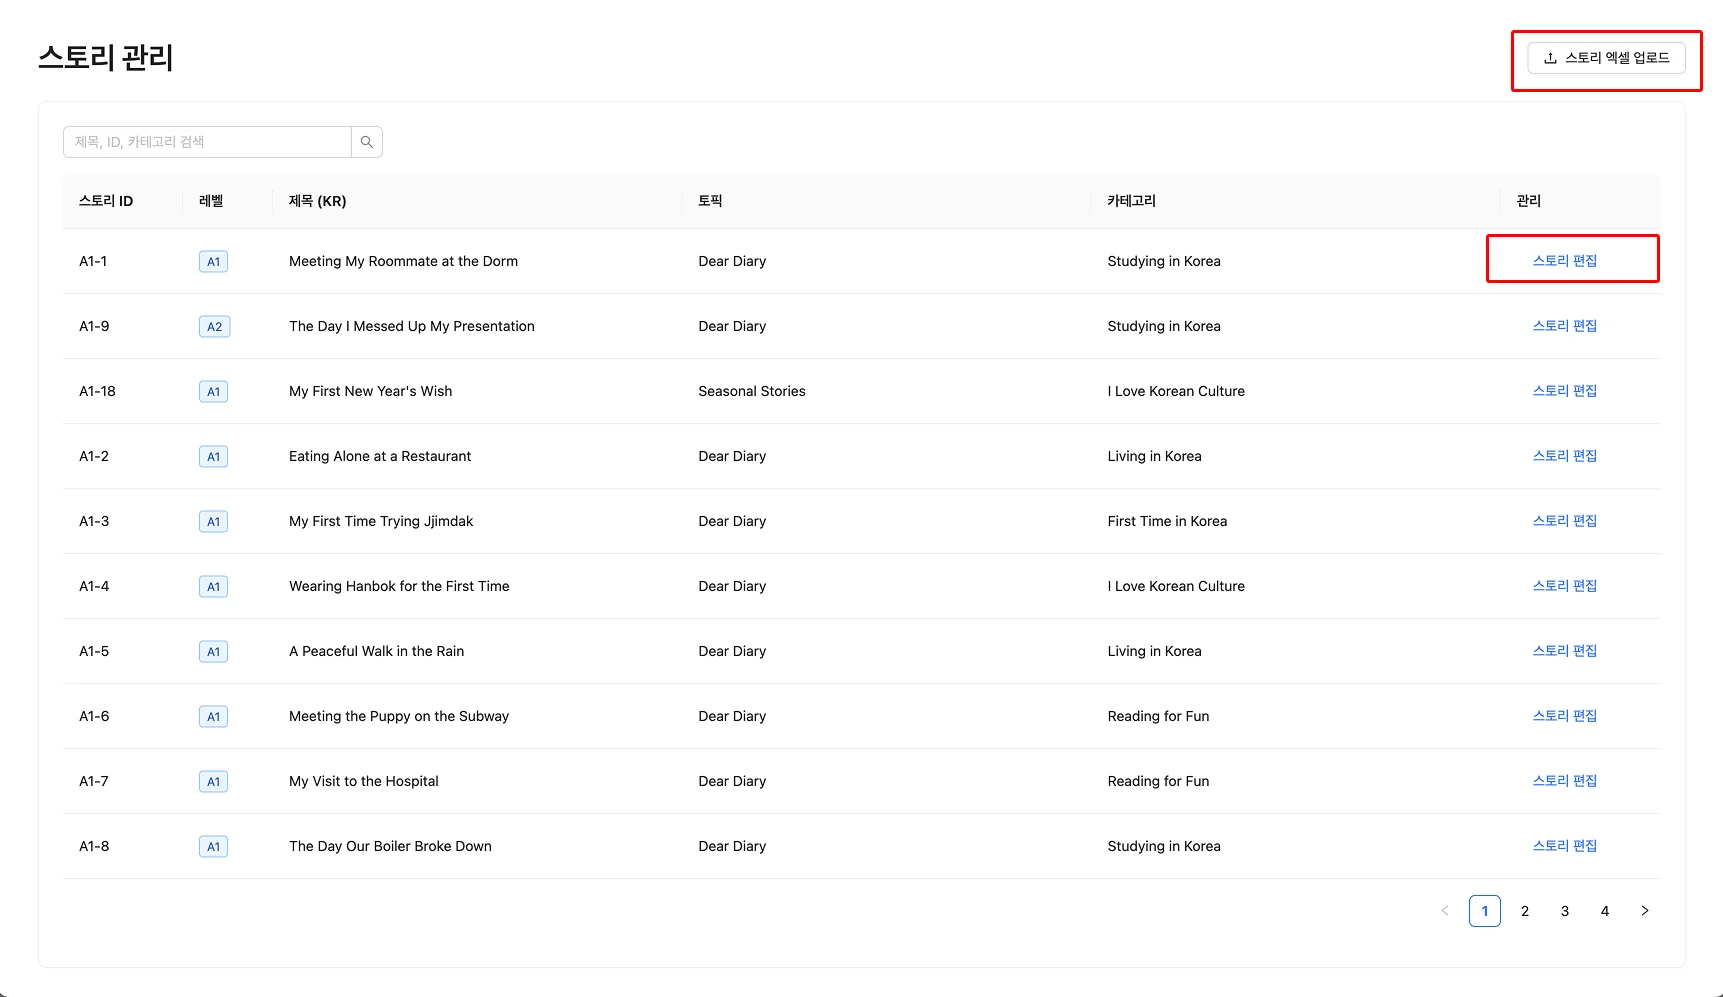Open 스토리 편집 for story A1-8
This screenshot has height=997, width=1723.
coord(1565,846)
